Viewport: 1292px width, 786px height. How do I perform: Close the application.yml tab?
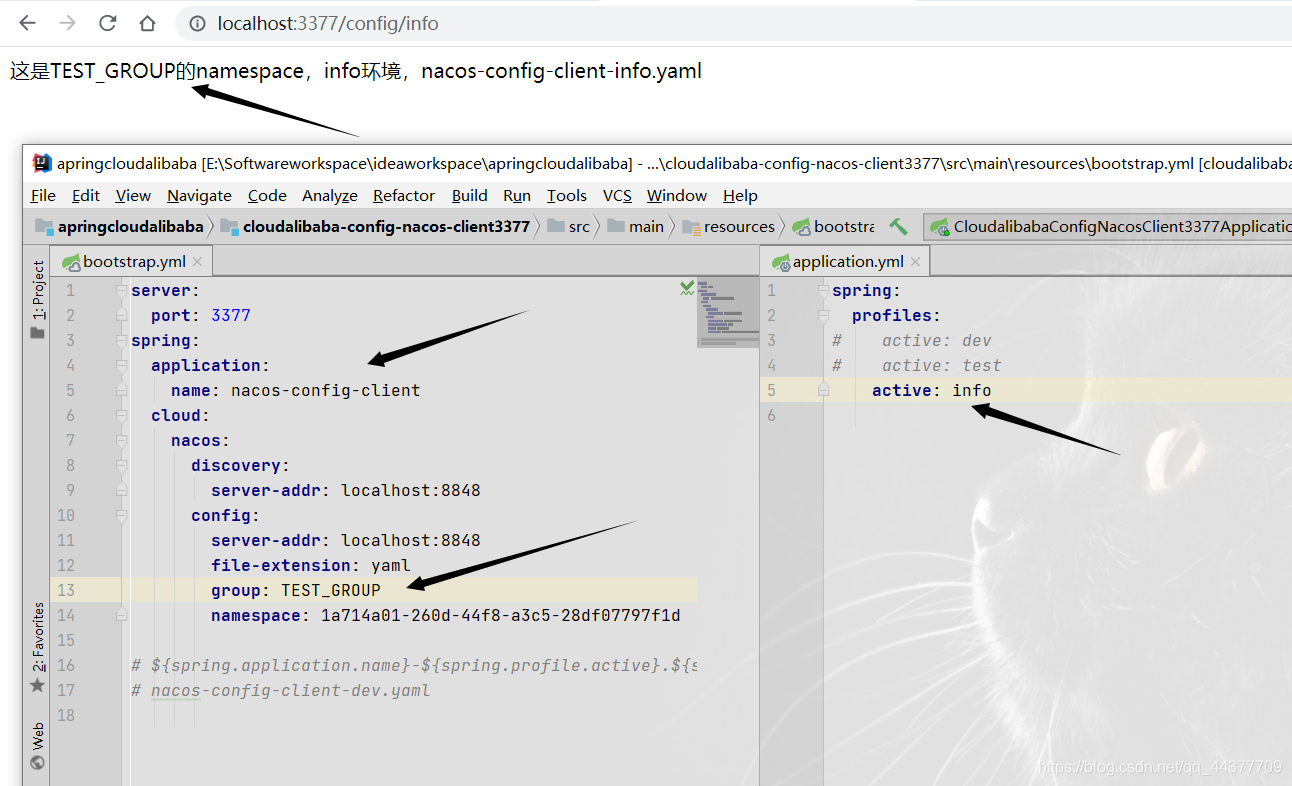click(915, 262)
